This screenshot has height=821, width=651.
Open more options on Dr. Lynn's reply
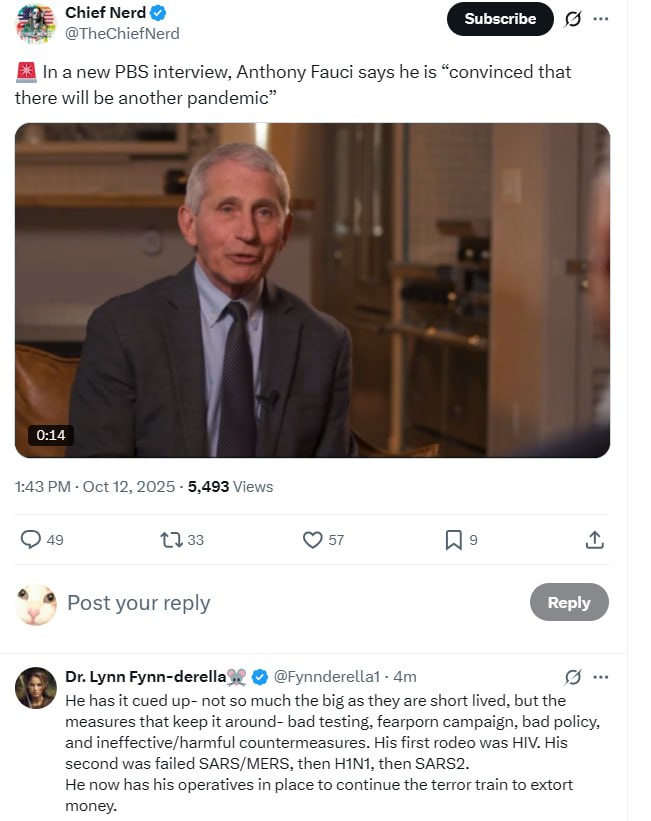[x=600, y=677]
